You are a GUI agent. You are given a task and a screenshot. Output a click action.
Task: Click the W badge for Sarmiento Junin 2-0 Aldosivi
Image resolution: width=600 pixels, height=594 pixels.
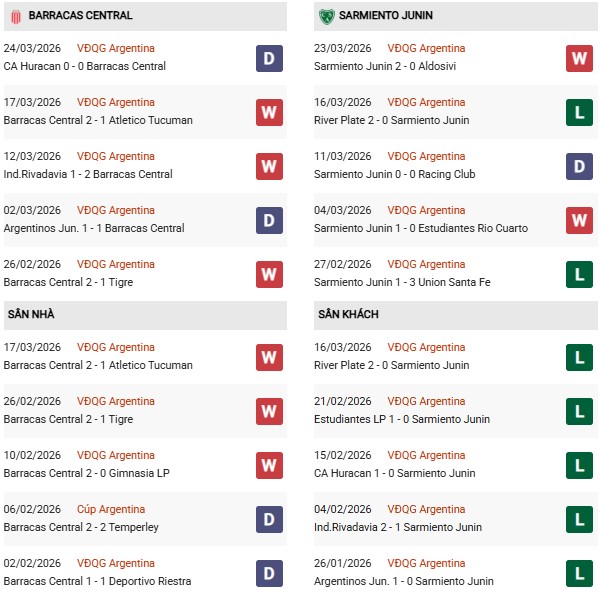(x=580, y=58)
